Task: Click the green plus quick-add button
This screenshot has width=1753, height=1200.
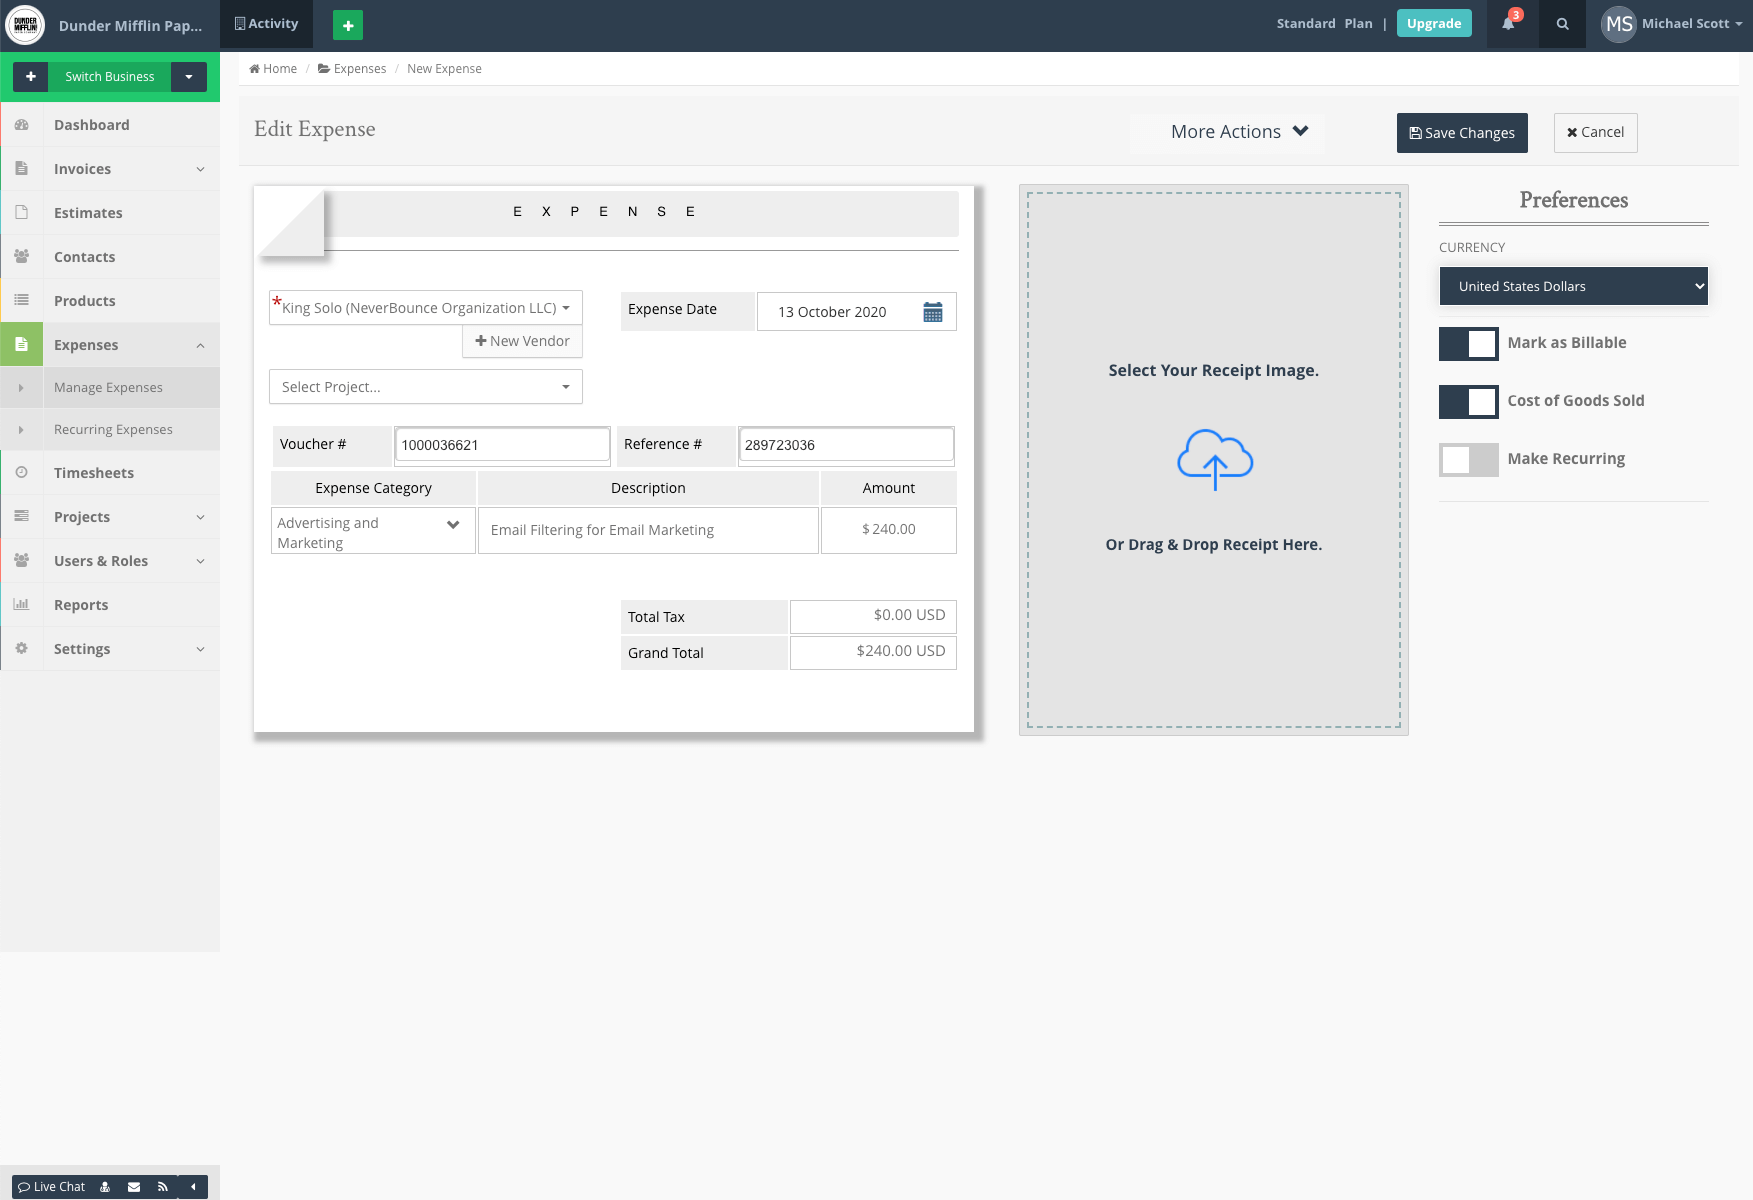Action: tap(348, 25)
